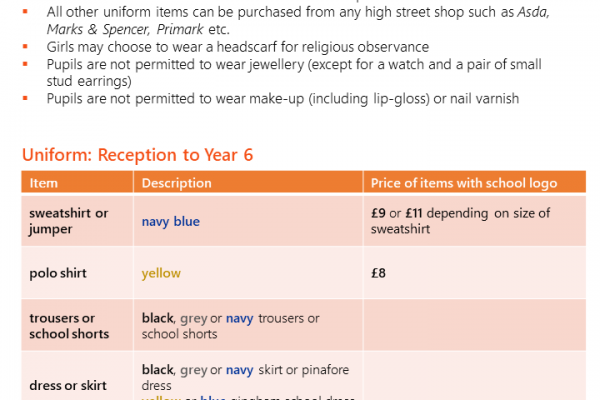
Task: Click the 'Description' column header
Action: click(177, 183)
